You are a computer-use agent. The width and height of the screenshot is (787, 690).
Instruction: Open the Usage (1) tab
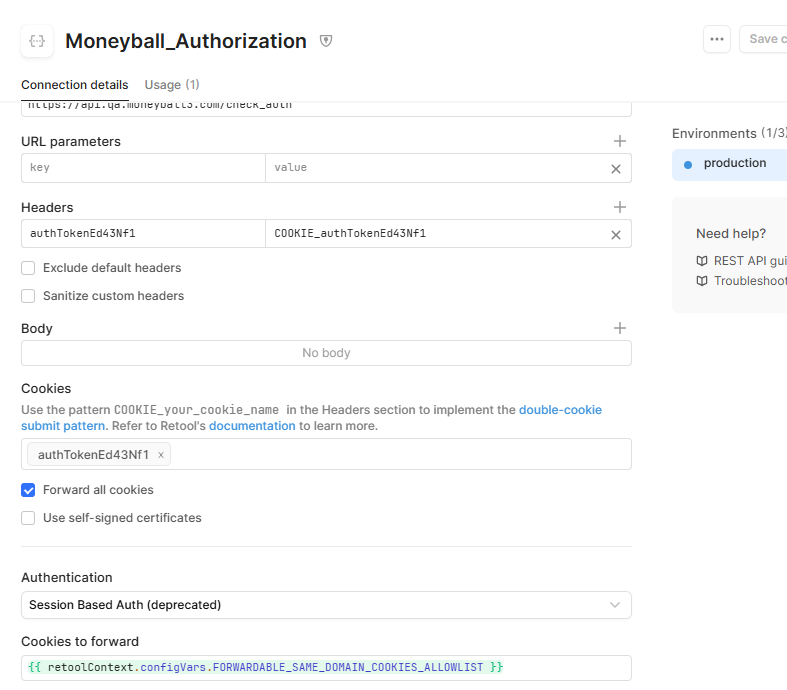[172, 85]
